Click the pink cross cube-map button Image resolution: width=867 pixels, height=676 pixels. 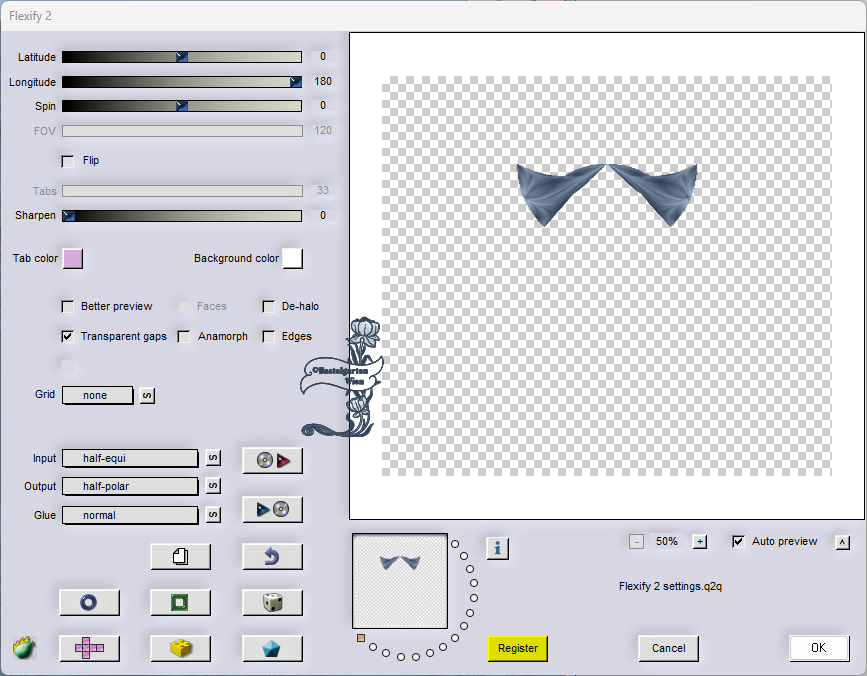(89, 648)
